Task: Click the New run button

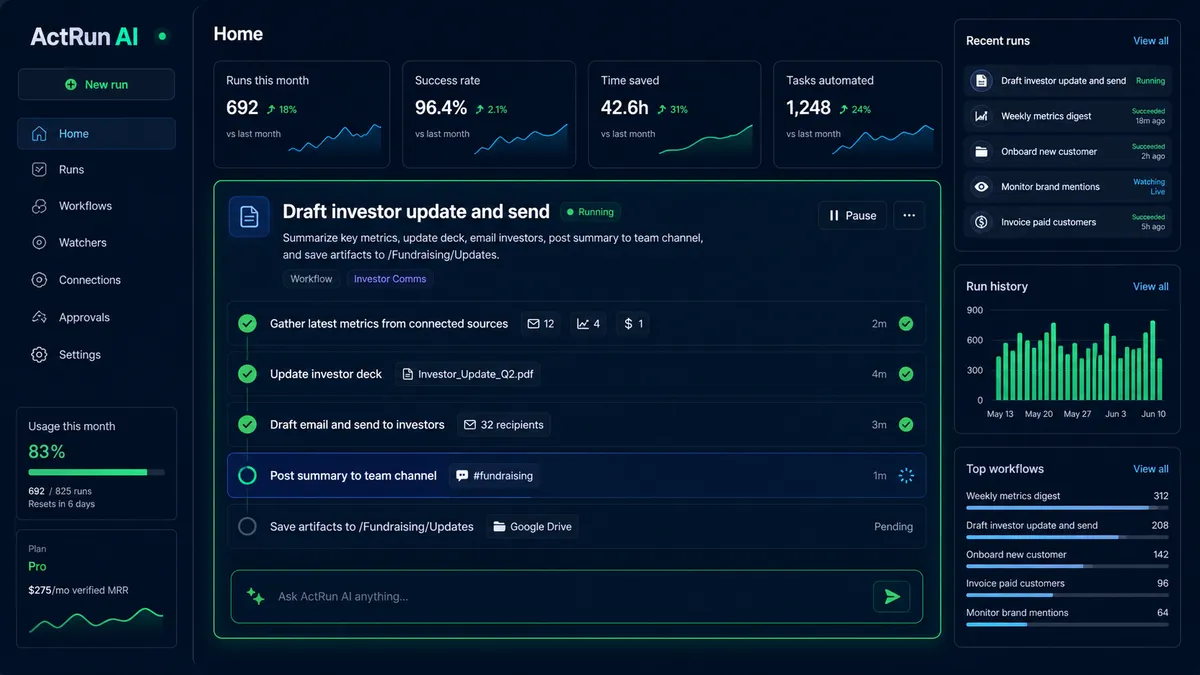Action: pyautogui.click(x=96, y=84)
